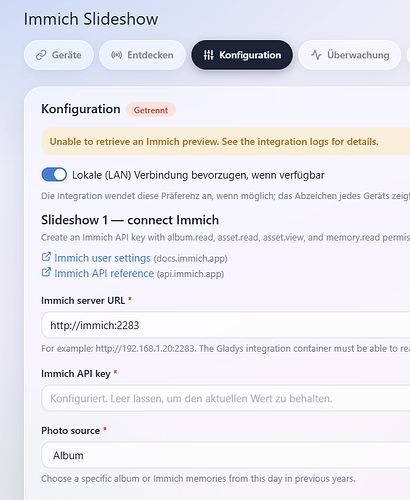Open the Immich API reference link
The width and height of the screenshot is (410, 500).
pos(104,273)
